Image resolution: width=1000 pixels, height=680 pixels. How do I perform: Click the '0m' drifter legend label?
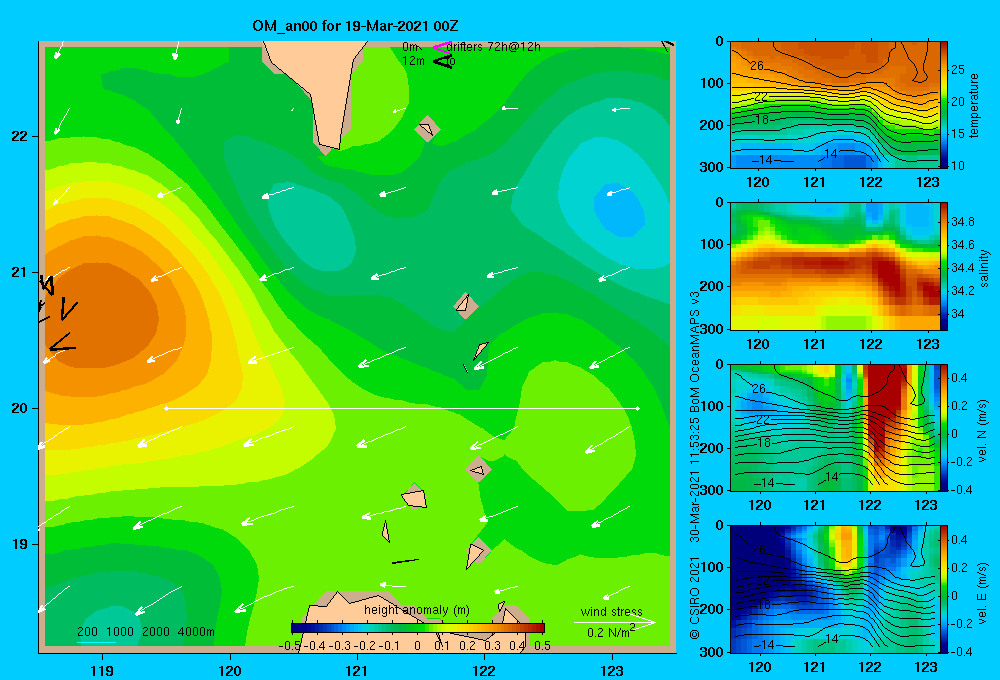411,47
